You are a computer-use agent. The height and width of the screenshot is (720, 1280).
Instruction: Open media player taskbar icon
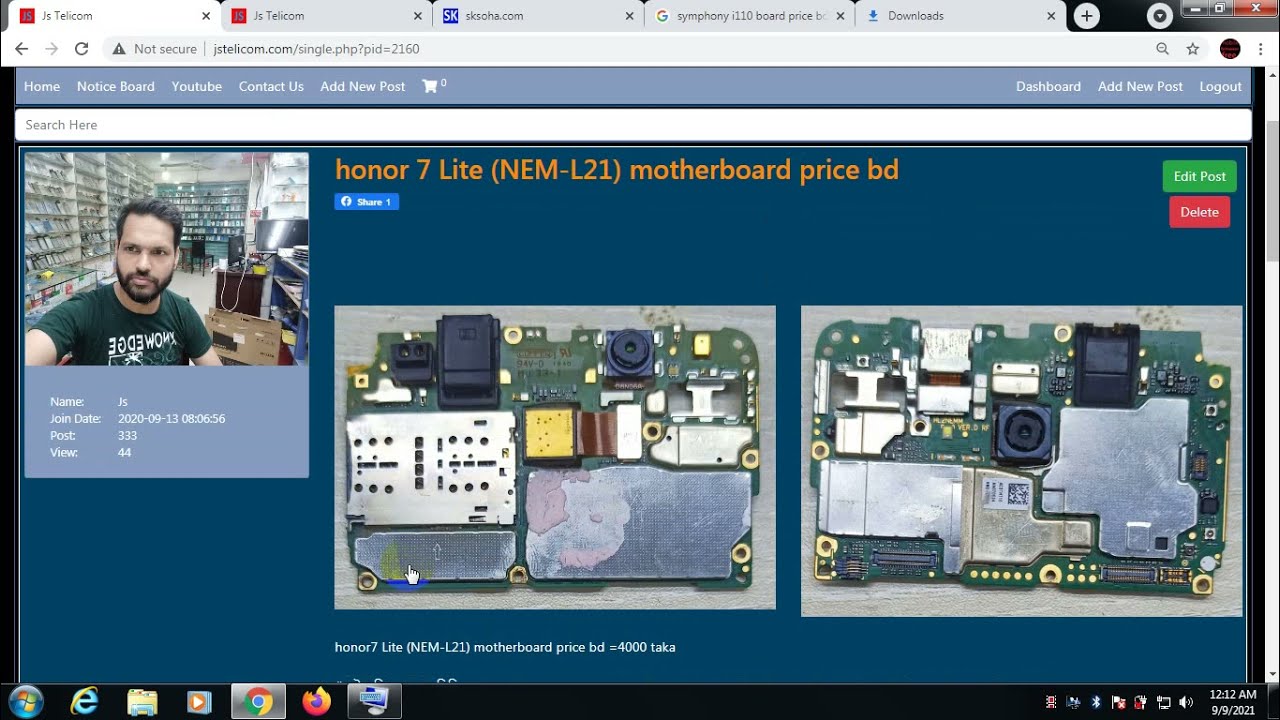[199, 702]
